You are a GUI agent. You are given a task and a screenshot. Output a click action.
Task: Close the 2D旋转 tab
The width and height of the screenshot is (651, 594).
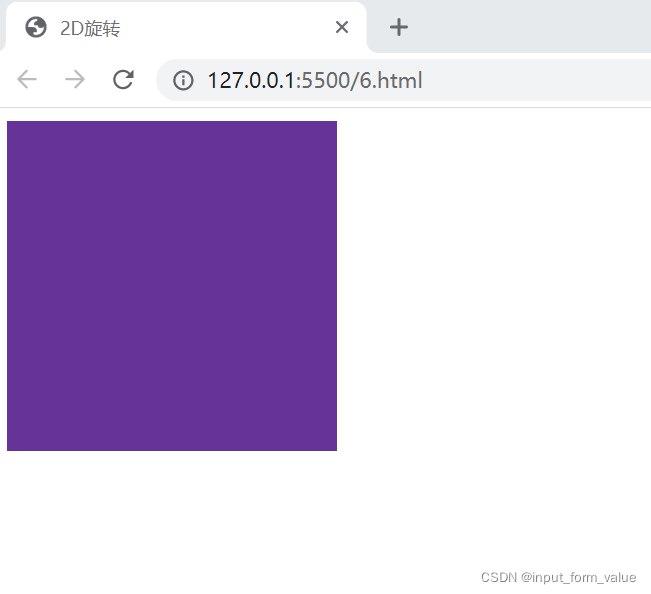click(x=342, y=27)
